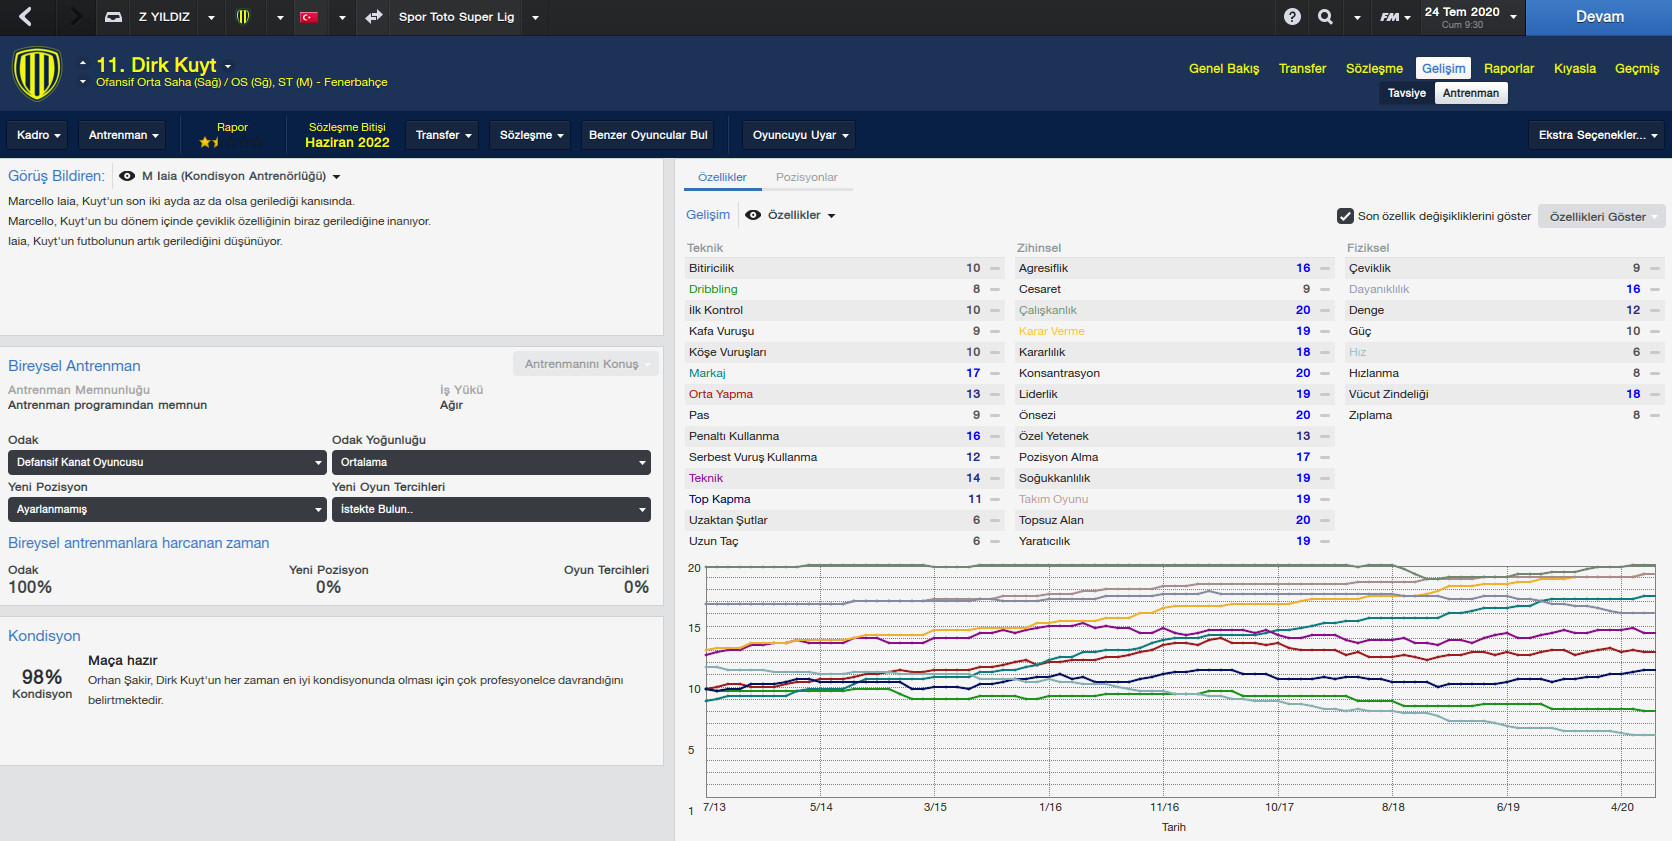Click change indicator dash beside Vücut Zindeliği
This screenshot has height=841, width=1672.
pyautogui.click(x=1655, y=394)
